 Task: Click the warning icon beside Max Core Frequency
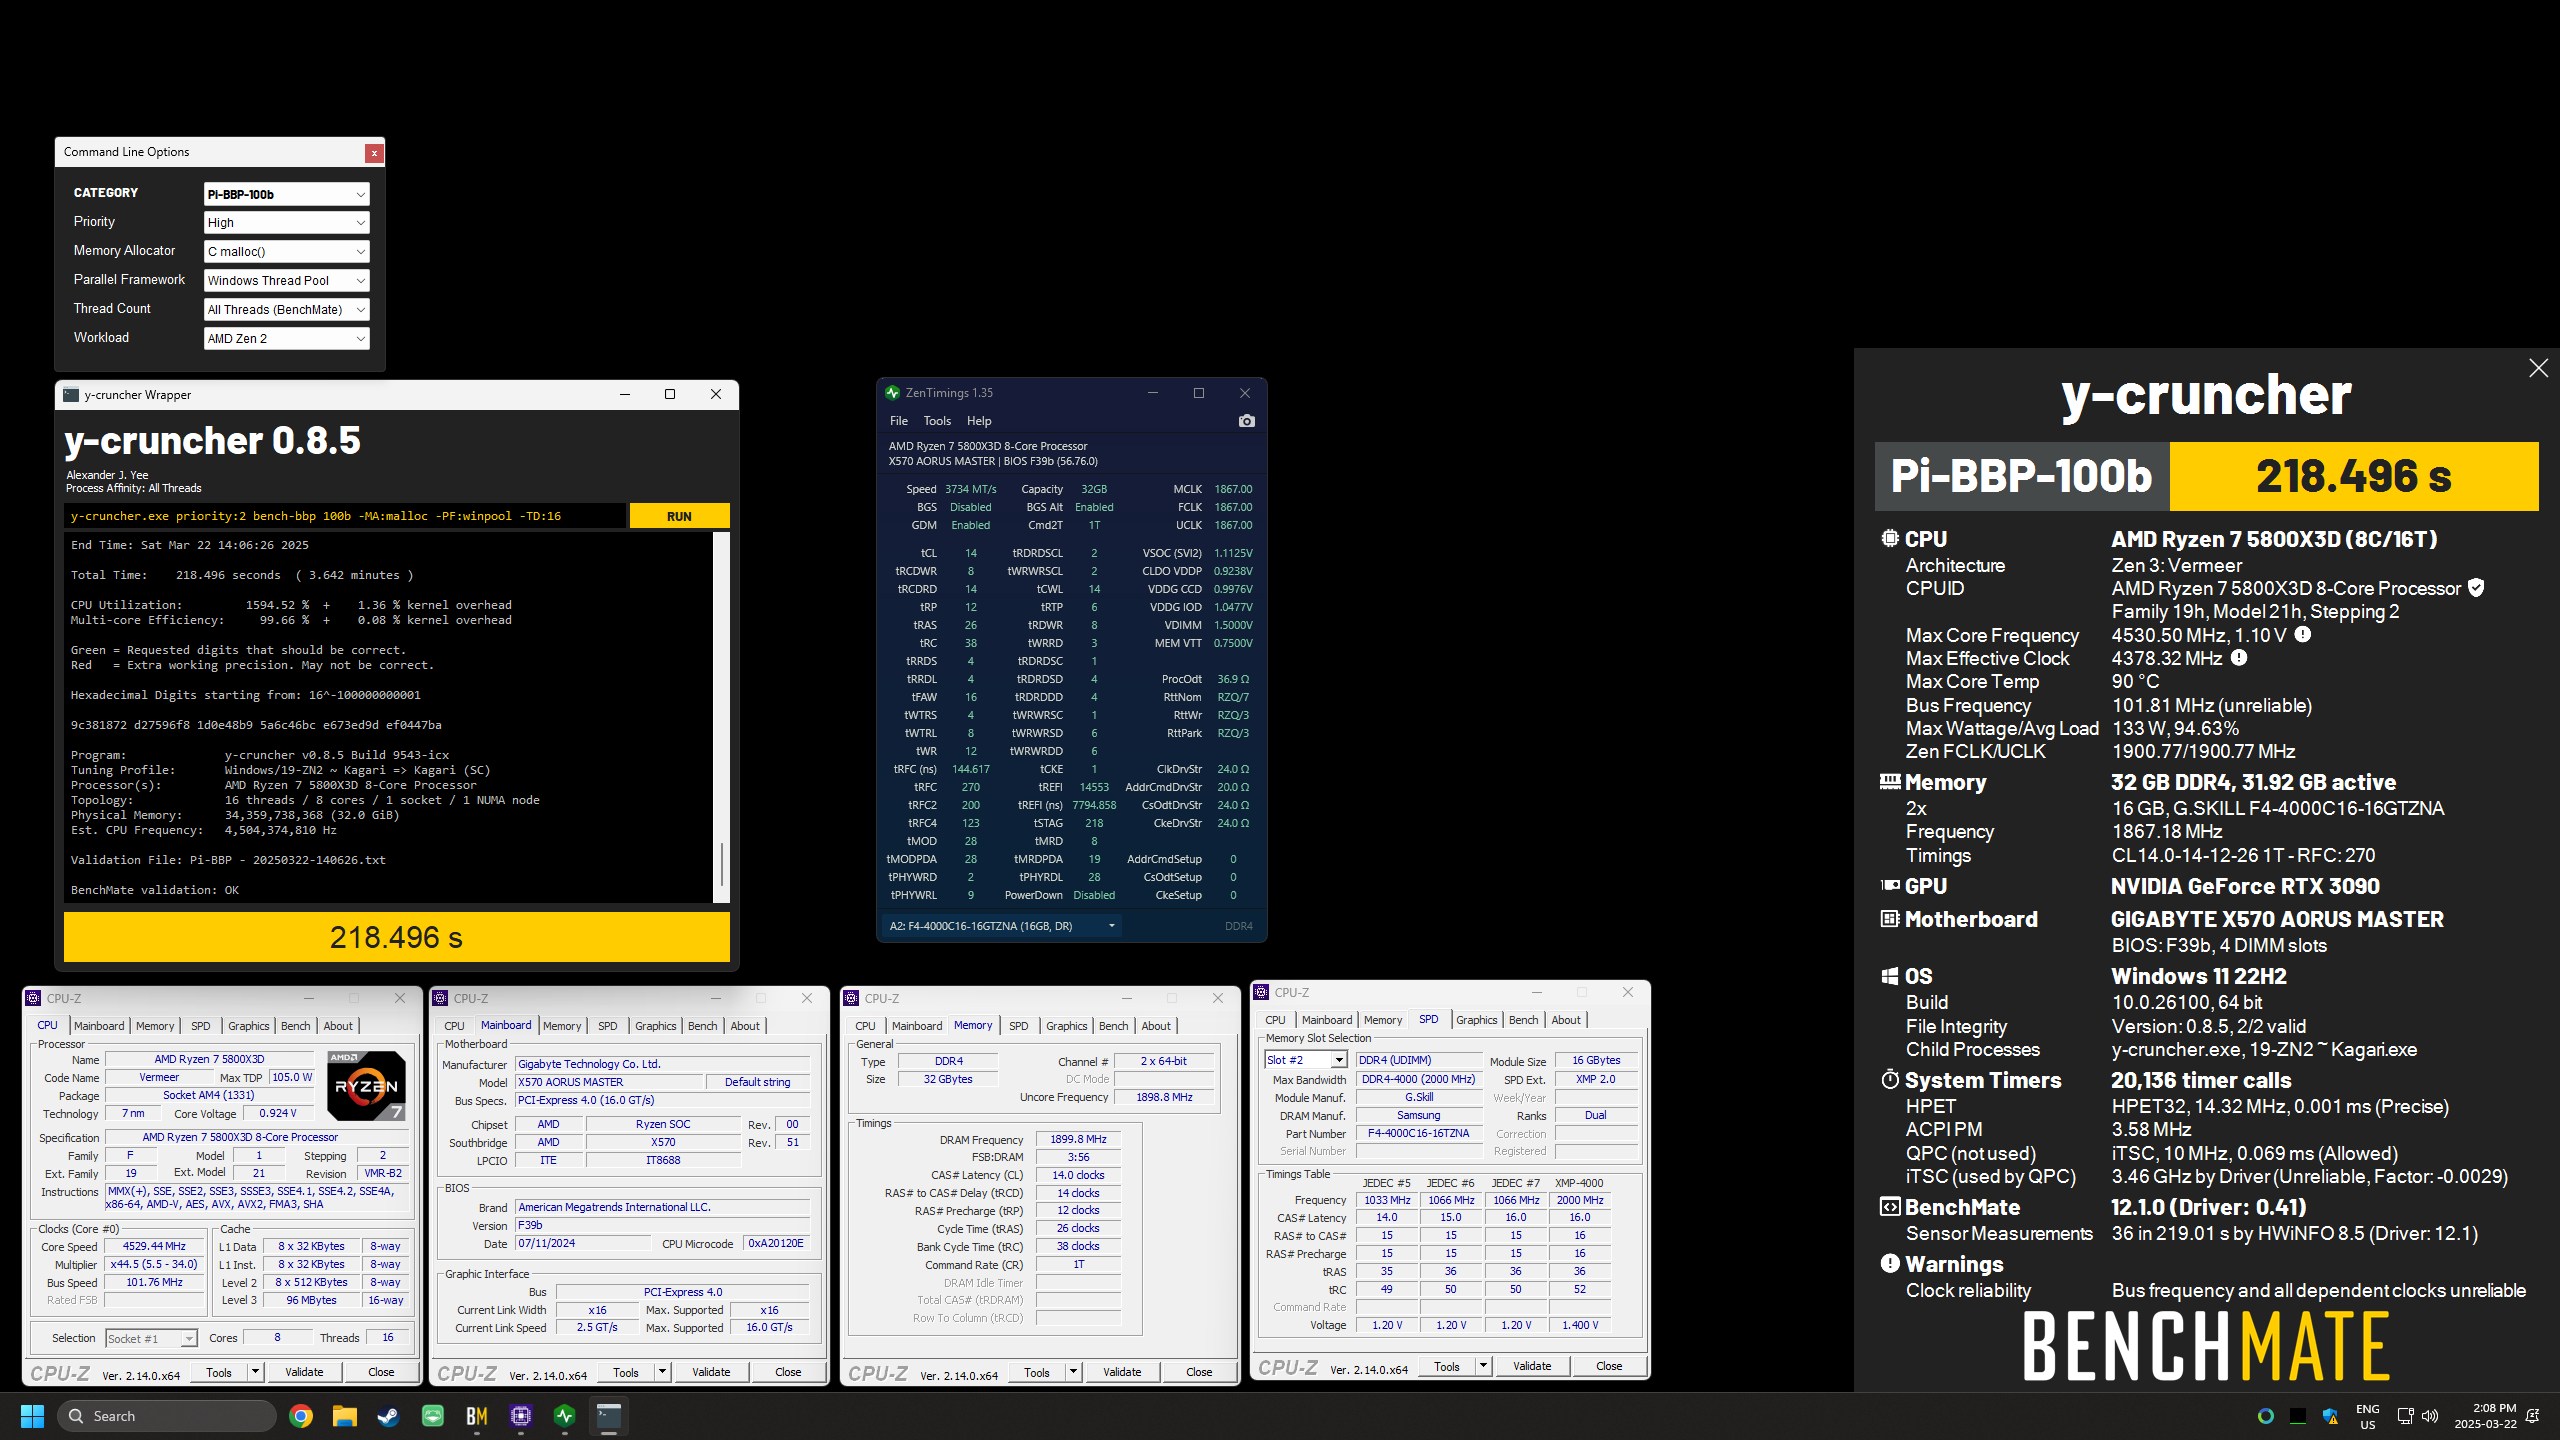pyautogui.click(x=2302, y=635)
